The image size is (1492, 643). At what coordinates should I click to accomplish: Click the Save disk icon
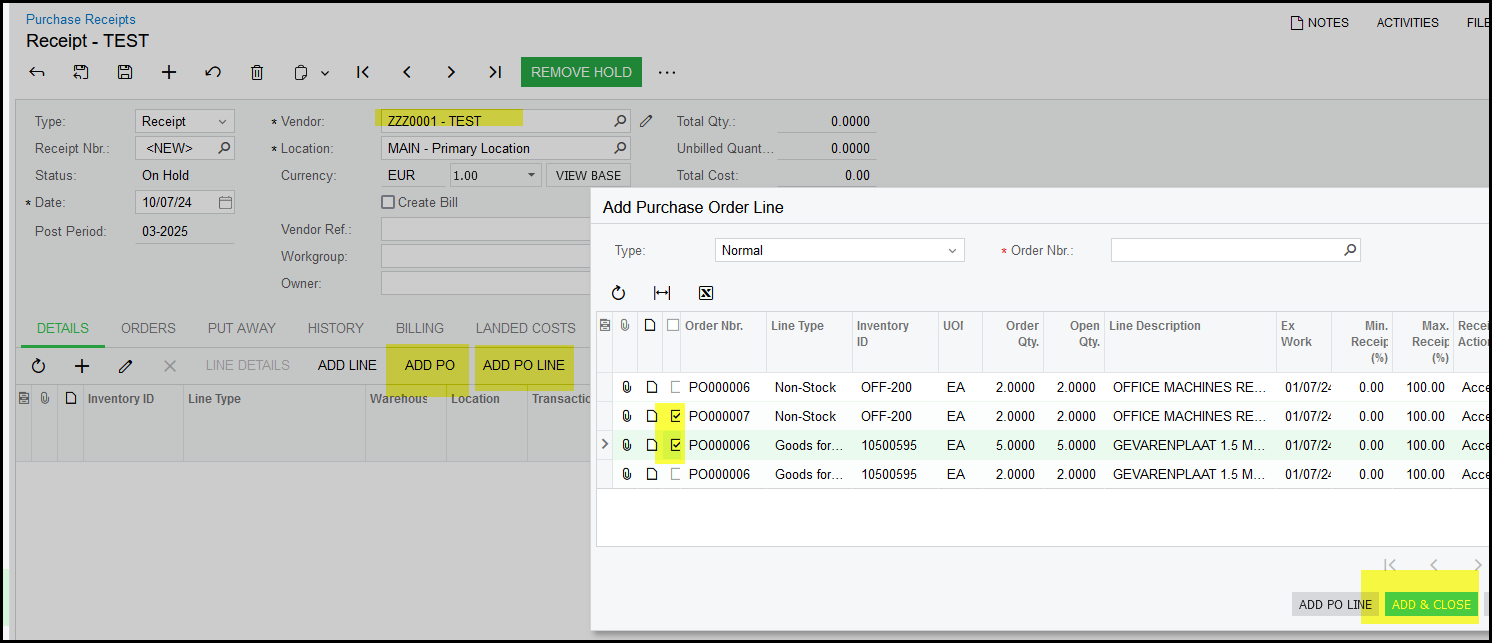[x=125, y=72]
